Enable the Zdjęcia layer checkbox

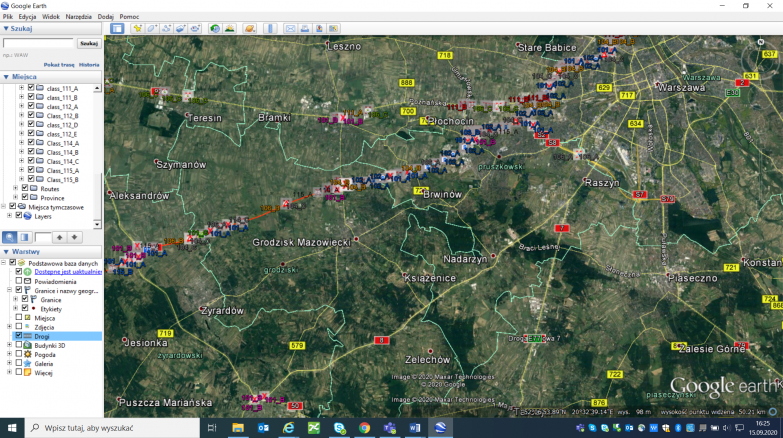pos(19,327)
